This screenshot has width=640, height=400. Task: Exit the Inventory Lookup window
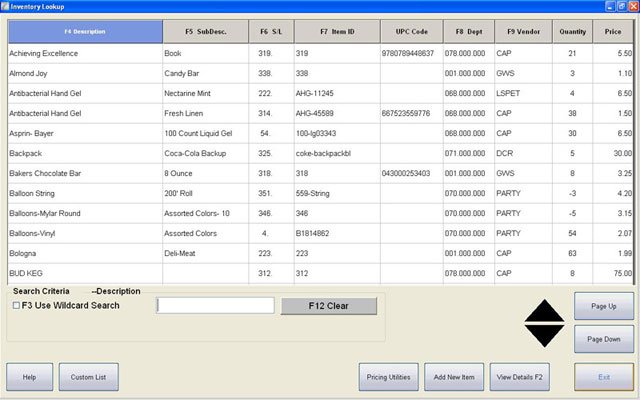604,376
